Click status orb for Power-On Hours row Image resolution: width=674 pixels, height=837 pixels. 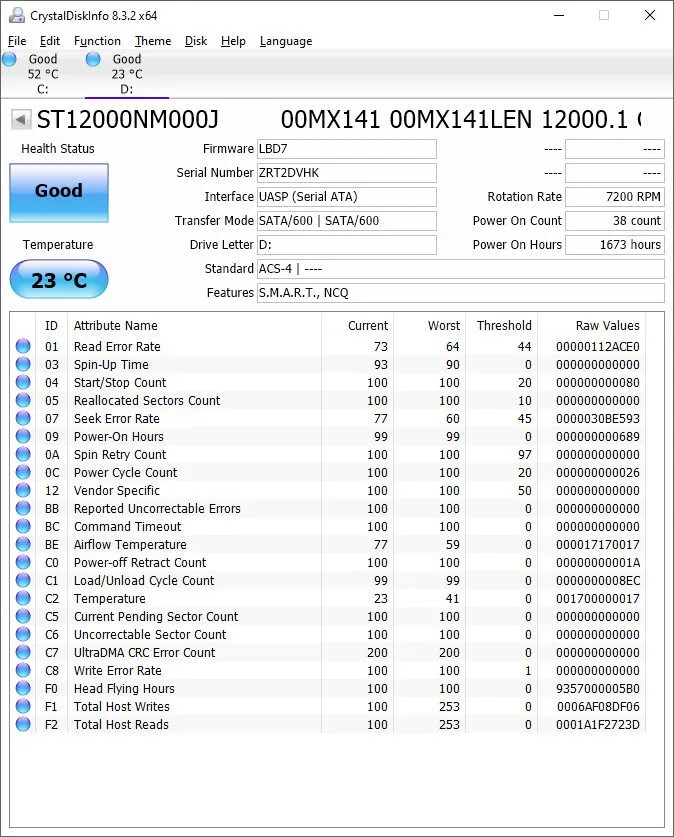tap(23, 436)
